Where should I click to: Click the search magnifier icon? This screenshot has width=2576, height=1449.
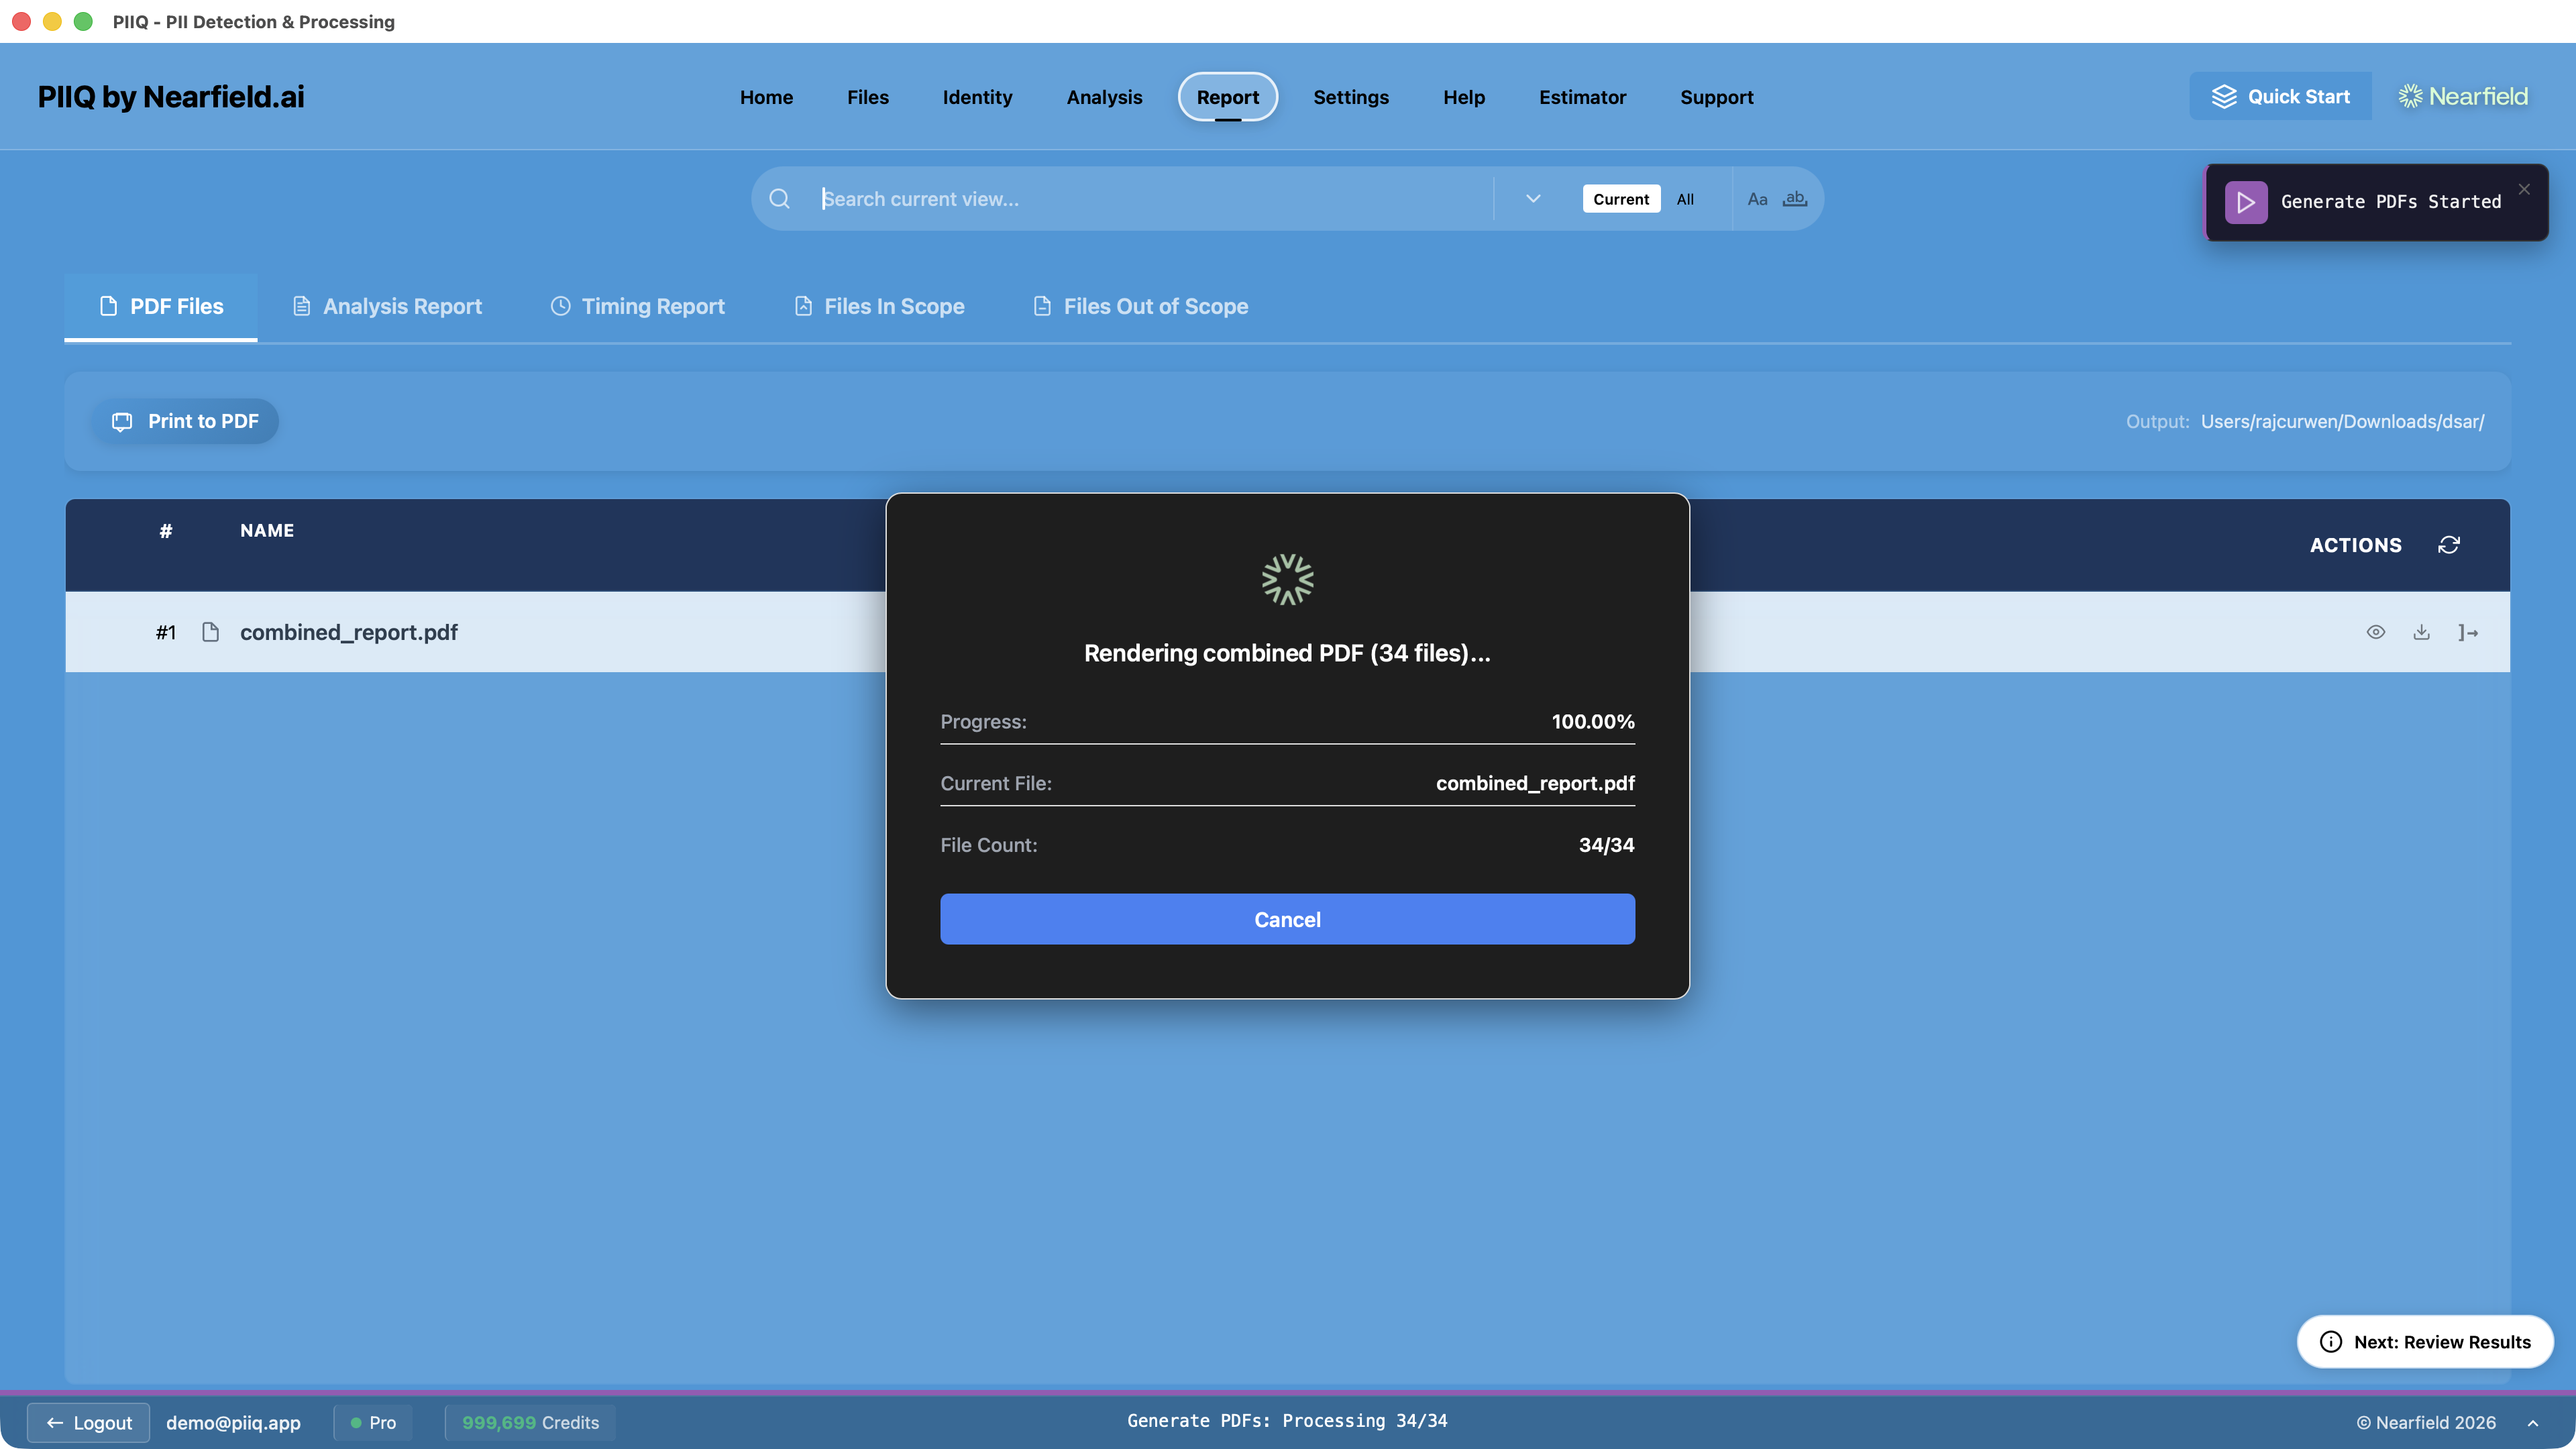pos(780,199)
